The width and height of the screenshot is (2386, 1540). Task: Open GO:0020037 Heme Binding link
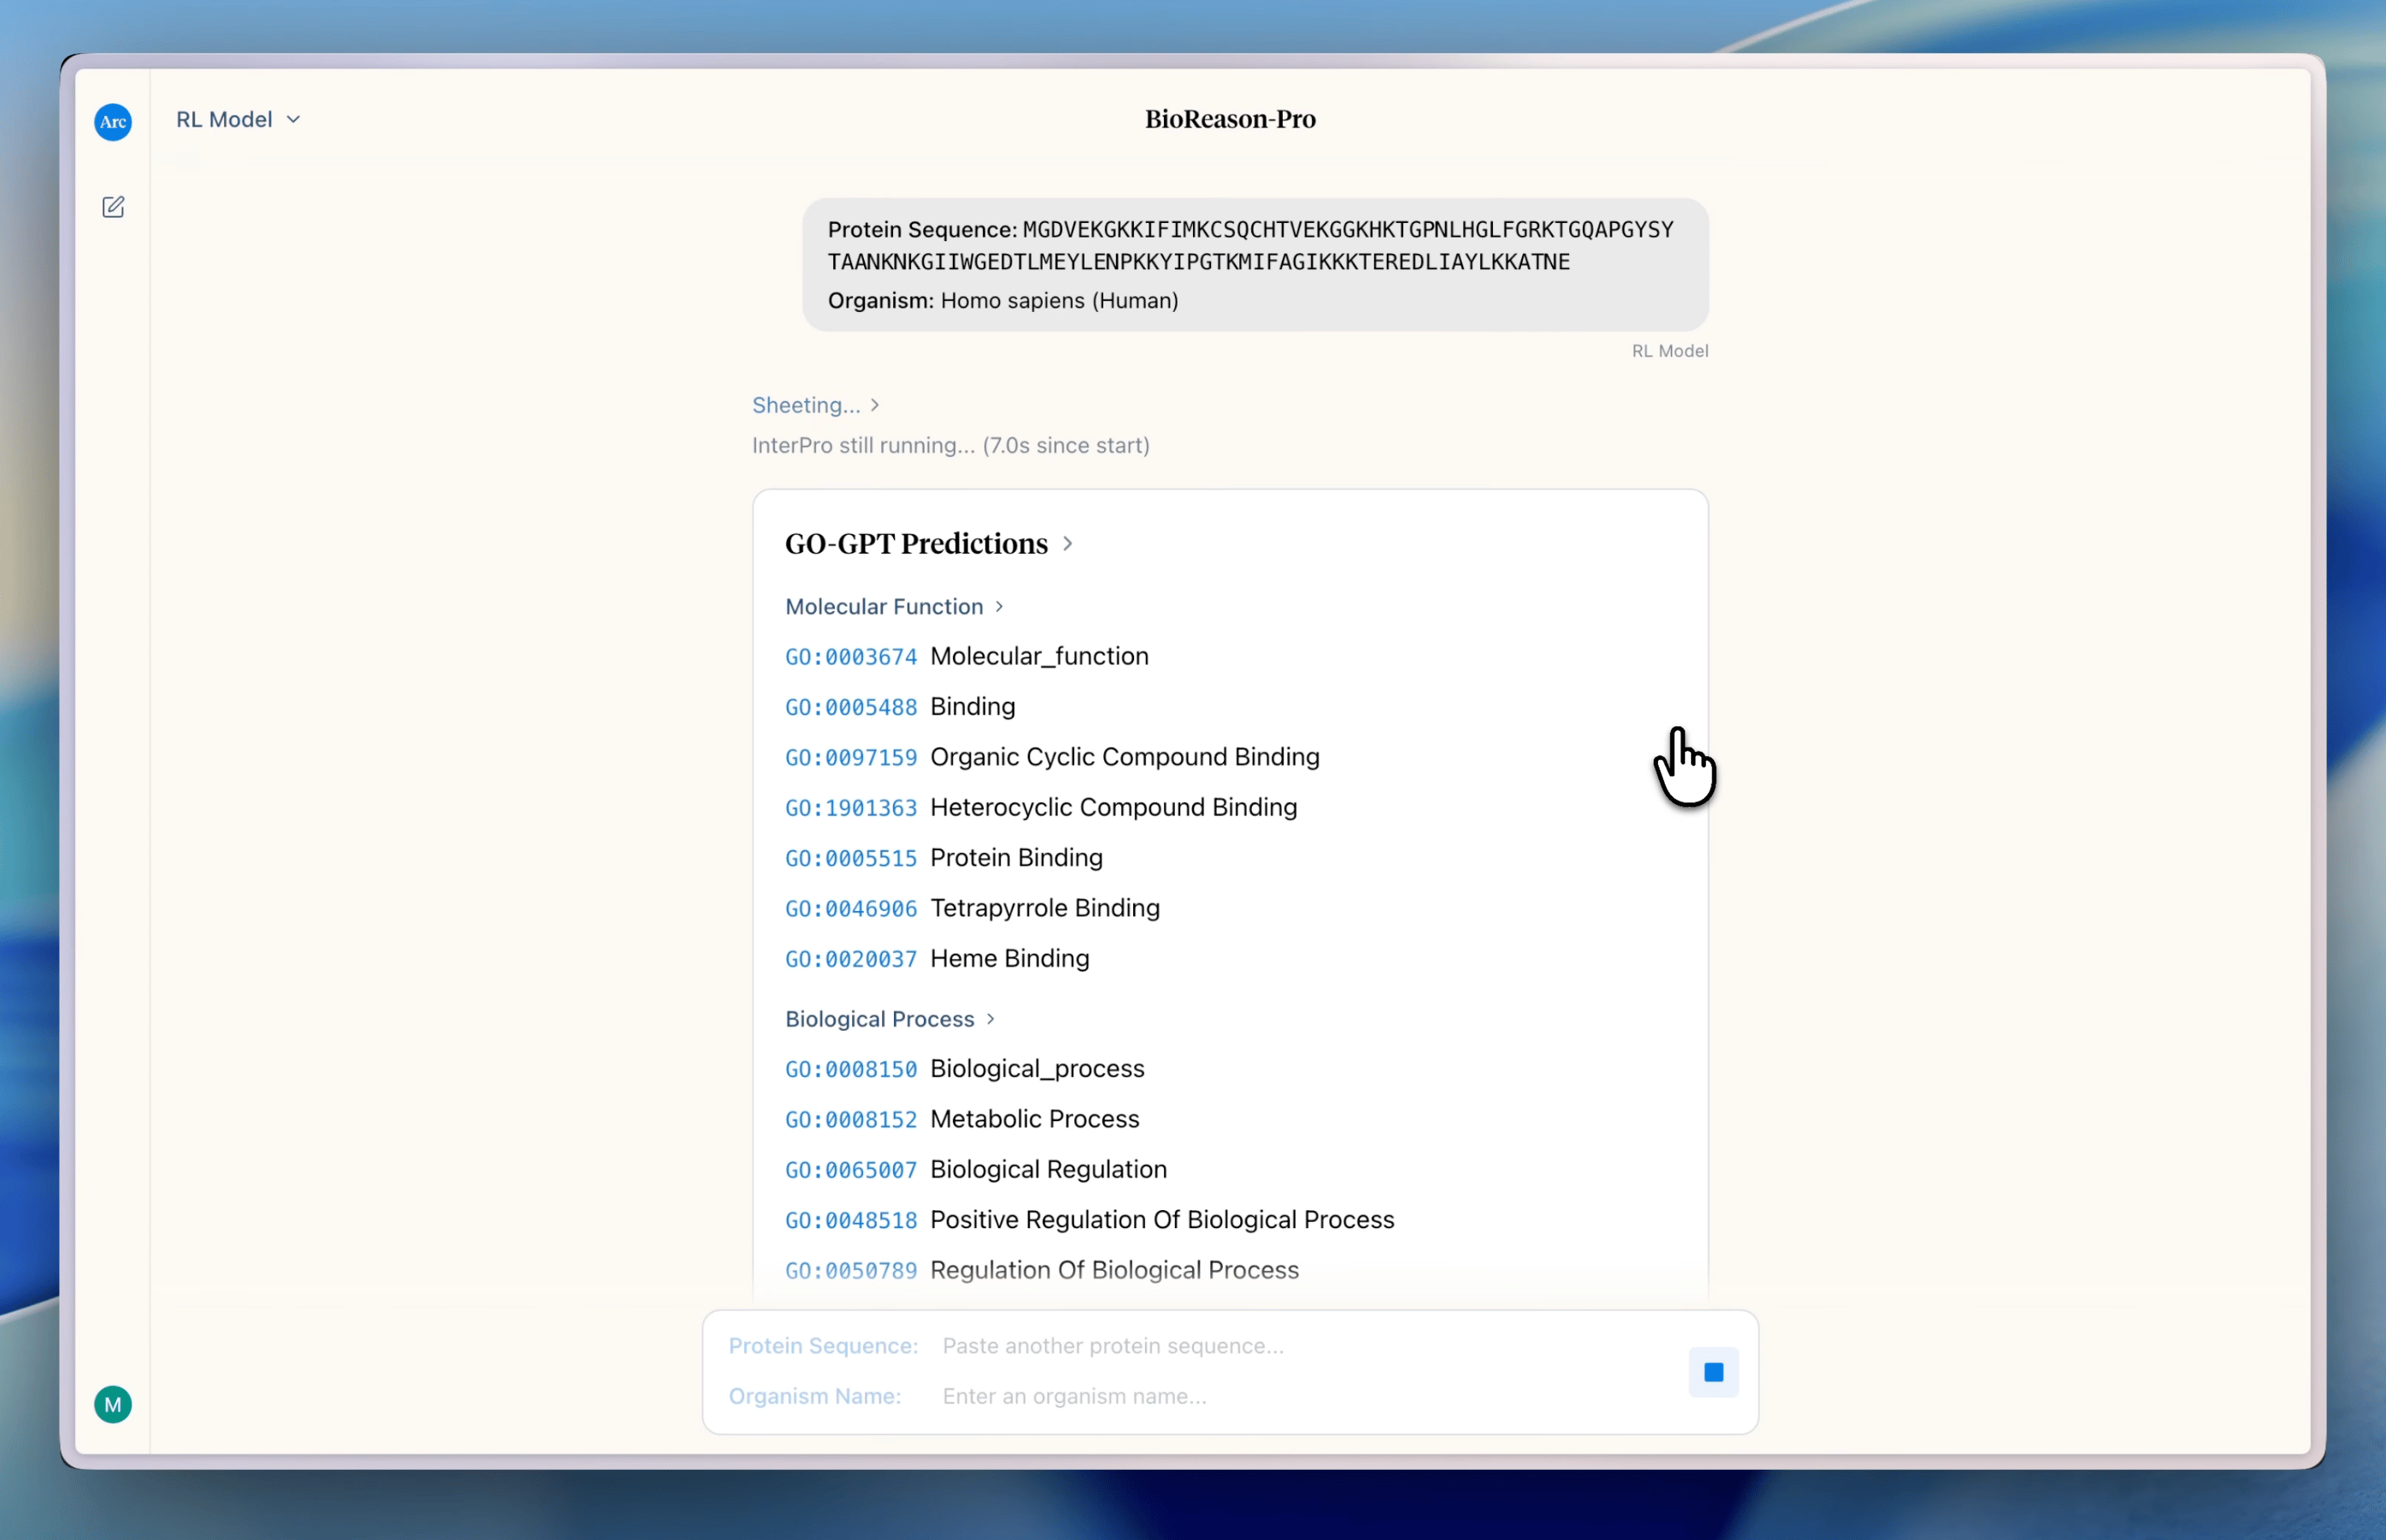(x=851, y=959)
